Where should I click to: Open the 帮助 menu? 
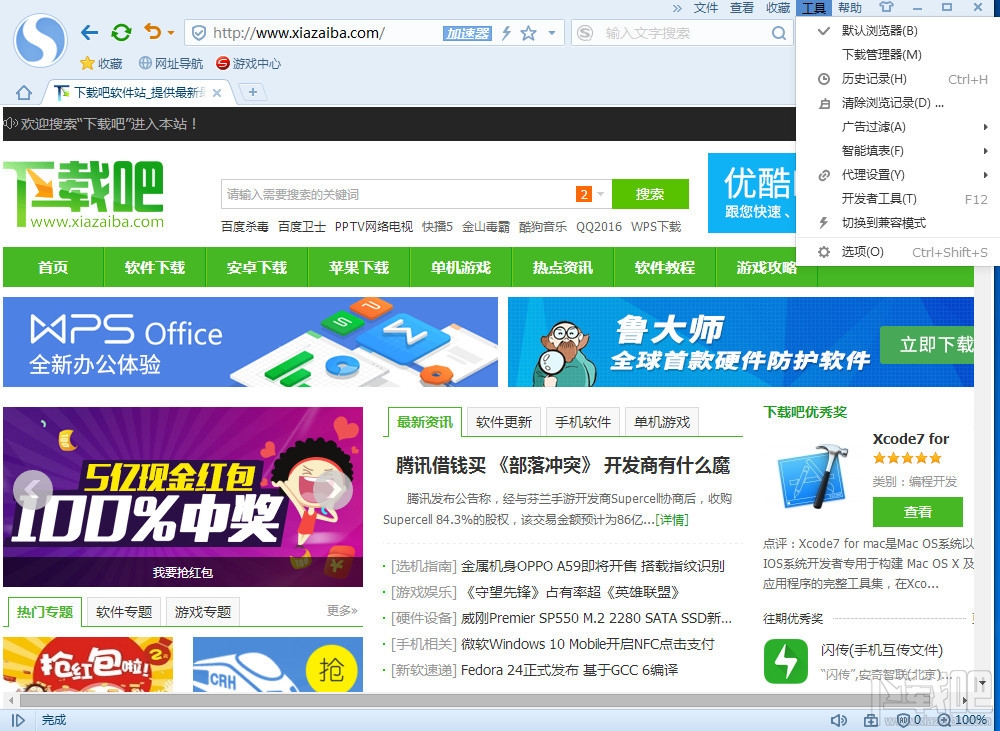pos(849,8)
